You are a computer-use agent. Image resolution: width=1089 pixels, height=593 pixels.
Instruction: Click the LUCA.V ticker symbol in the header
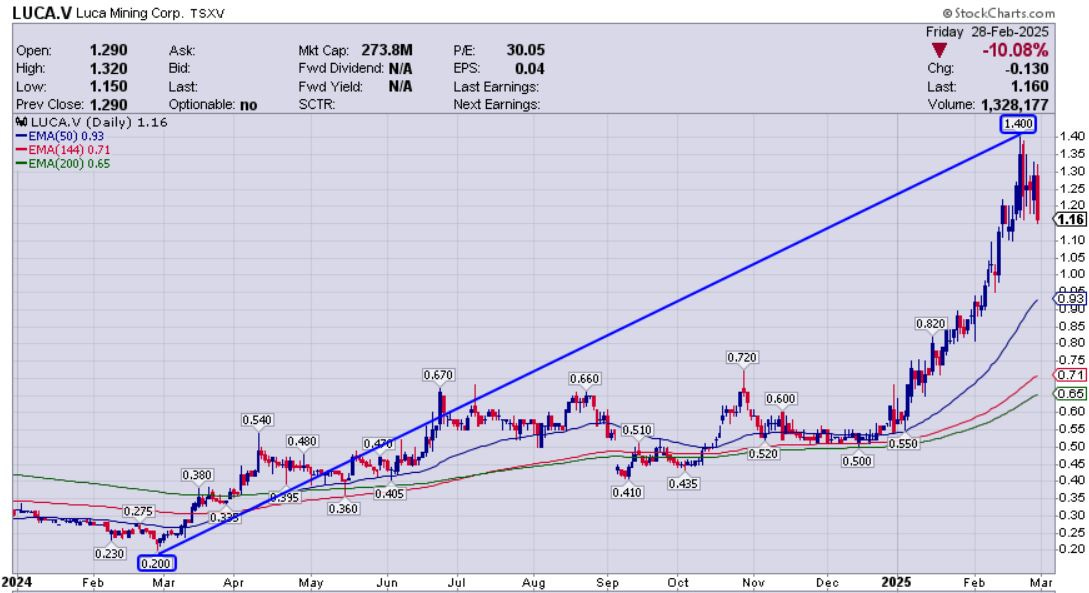point(42,12)
